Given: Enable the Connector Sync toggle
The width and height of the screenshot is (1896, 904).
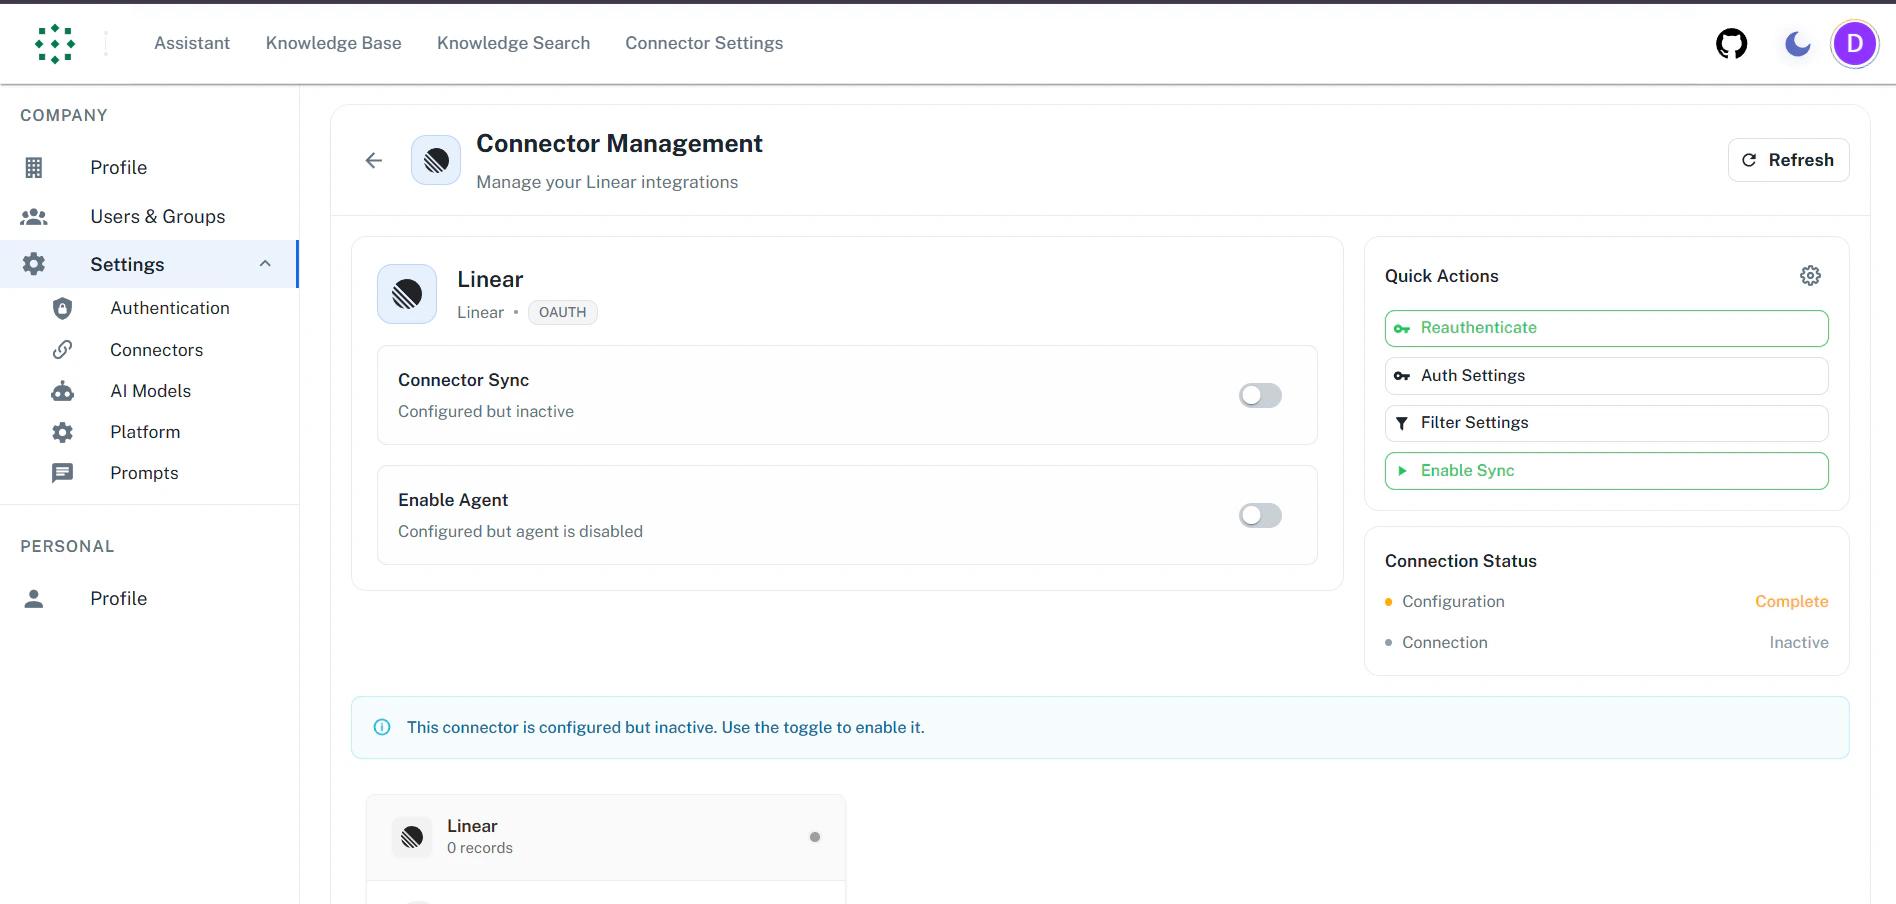Looking at the screenshot, I should tap(1259, 395).
